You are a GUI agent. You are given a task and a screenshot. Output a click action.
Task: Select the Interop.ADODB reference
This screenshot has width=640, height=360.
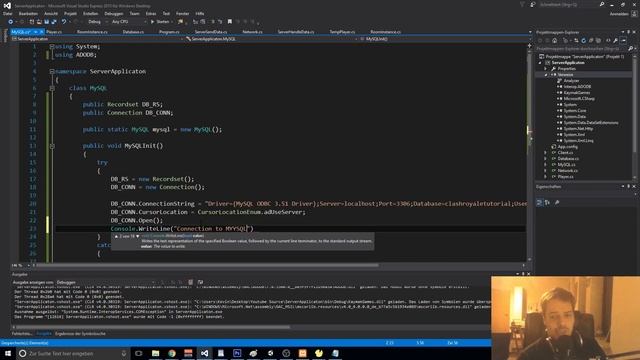[577, 87]
